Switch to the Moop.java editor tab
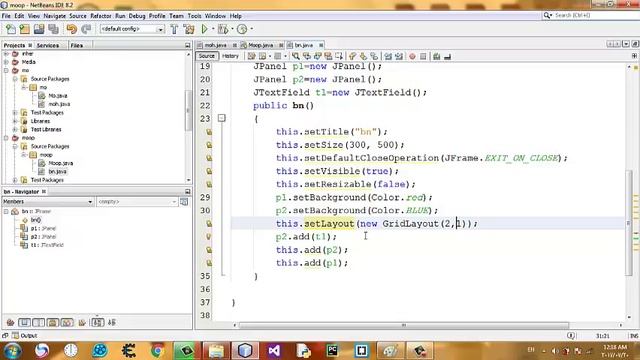Screen dimensions: 640x360 tap(260, 45)
